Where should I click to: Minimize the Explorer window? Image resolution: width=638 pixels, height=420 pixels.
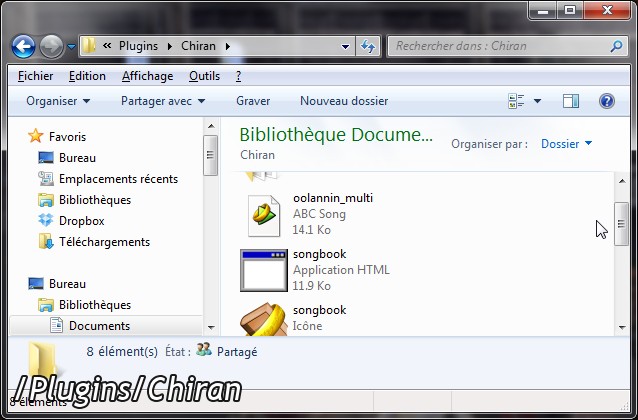542,11
